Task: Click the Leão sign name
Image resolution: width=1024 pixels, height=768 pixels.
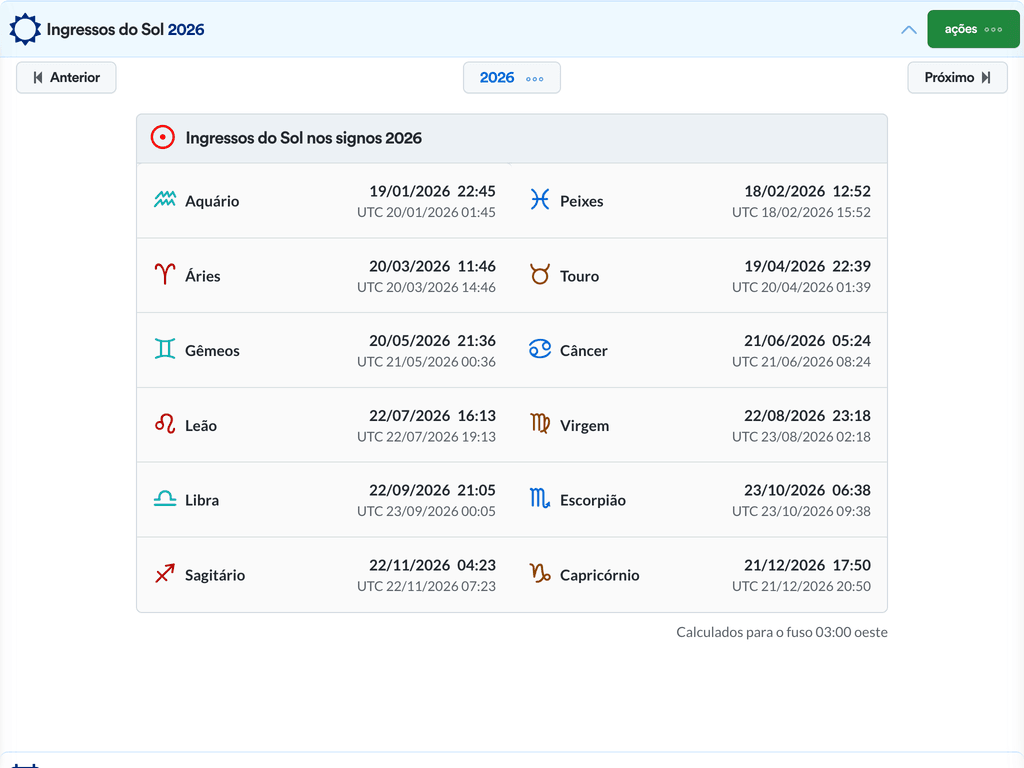Action: [x=200, y=426]
